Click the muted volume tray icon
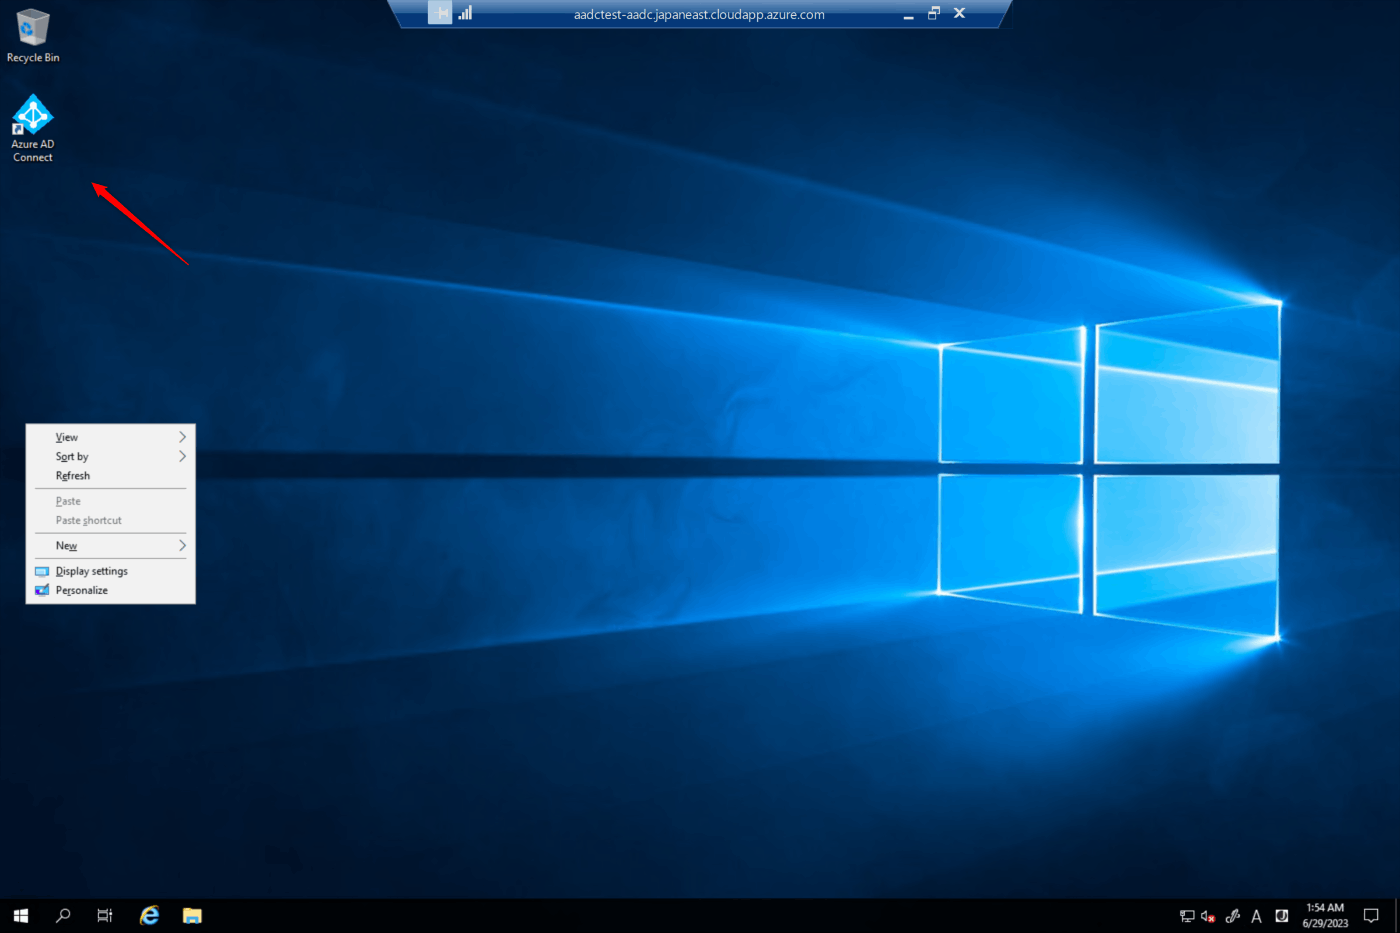Viewport: 1400px width, 933px height. (1208, 916)
